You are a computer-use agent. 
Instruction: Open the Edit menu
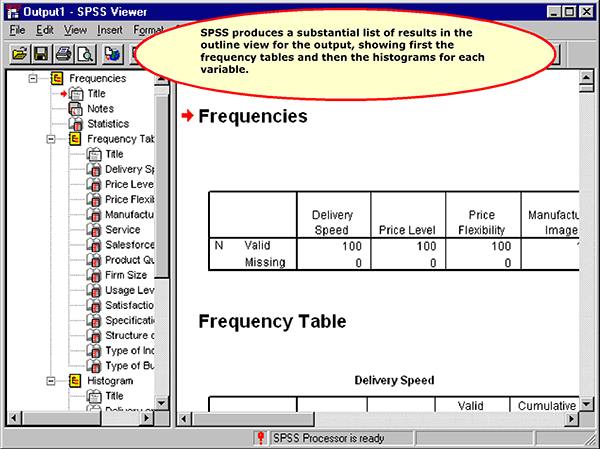[x=45, y=30]
